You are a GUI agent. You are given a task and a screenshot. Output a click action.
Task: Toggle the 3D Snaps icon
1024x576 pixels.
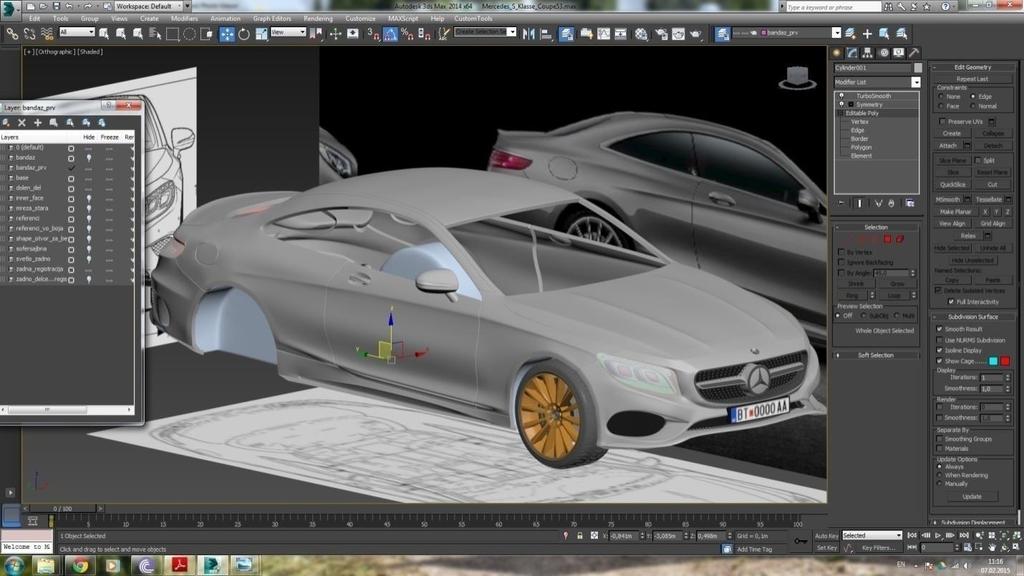tap(373, 33)
